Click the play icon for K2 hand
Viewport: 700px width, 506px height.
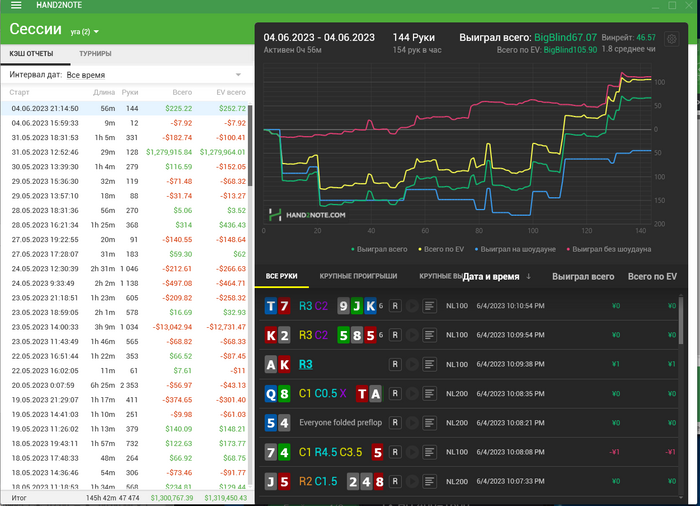[412, 335]
